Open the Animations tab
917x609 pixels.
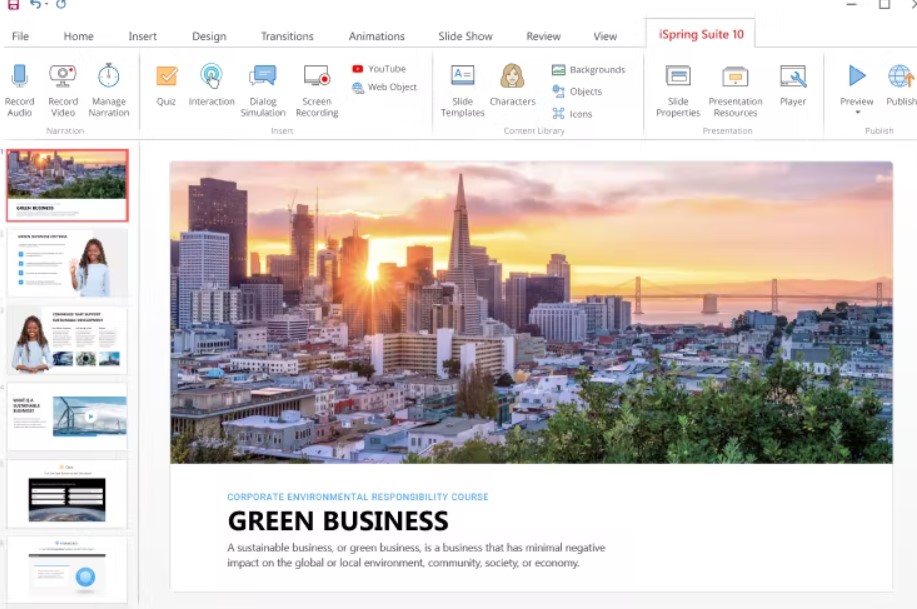click(376, 36)
